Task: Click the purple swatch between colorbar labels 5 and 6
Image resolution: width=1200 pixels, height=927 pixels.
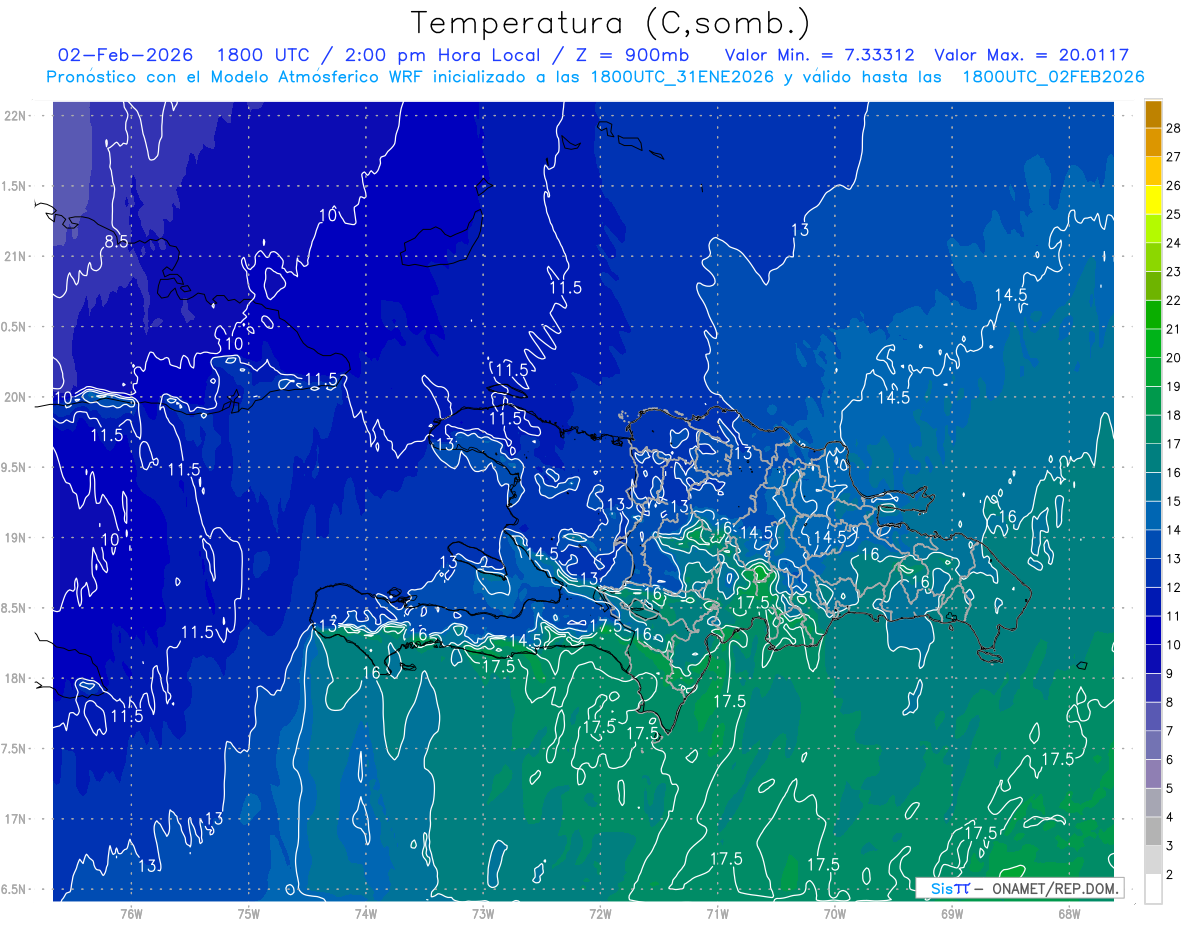Action: 1154,774
